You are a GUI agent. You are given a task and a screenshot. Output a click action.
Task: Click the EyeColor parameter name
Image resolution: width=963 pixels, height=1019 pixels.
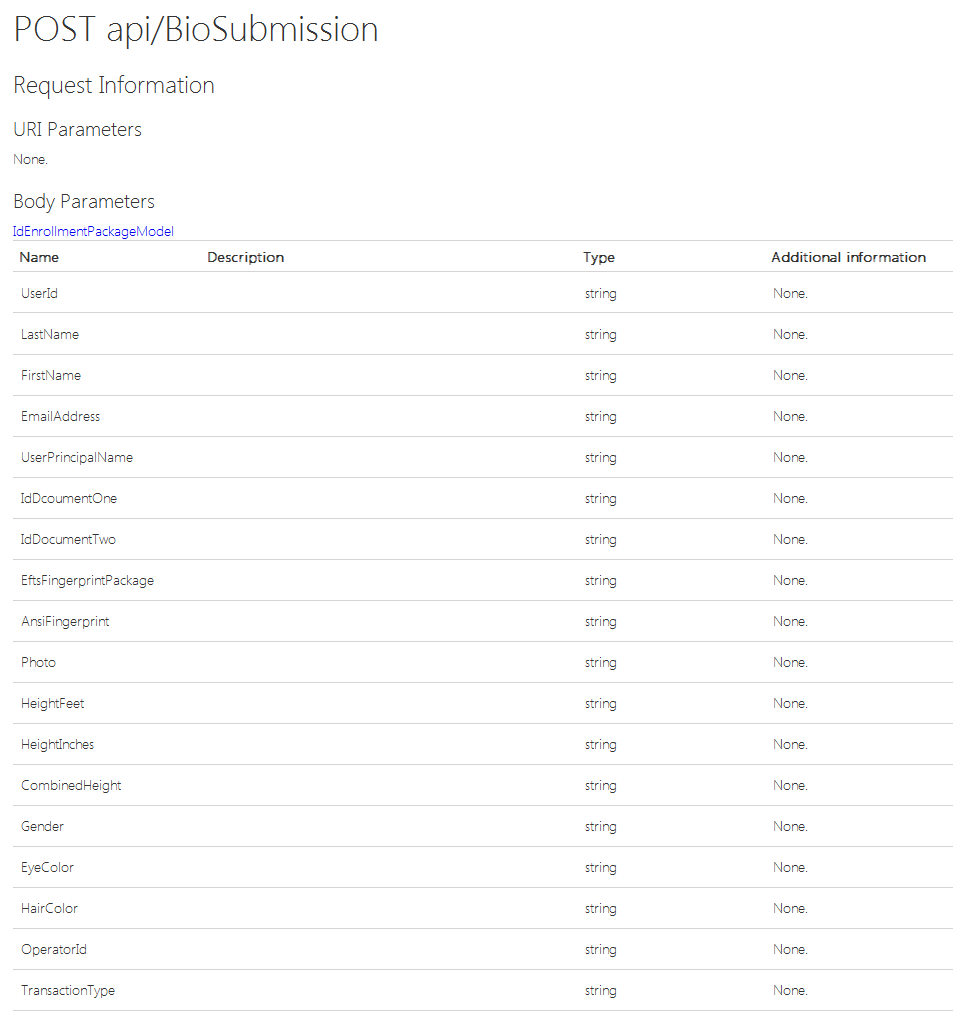pyautogui.click(x=47, y=867)
